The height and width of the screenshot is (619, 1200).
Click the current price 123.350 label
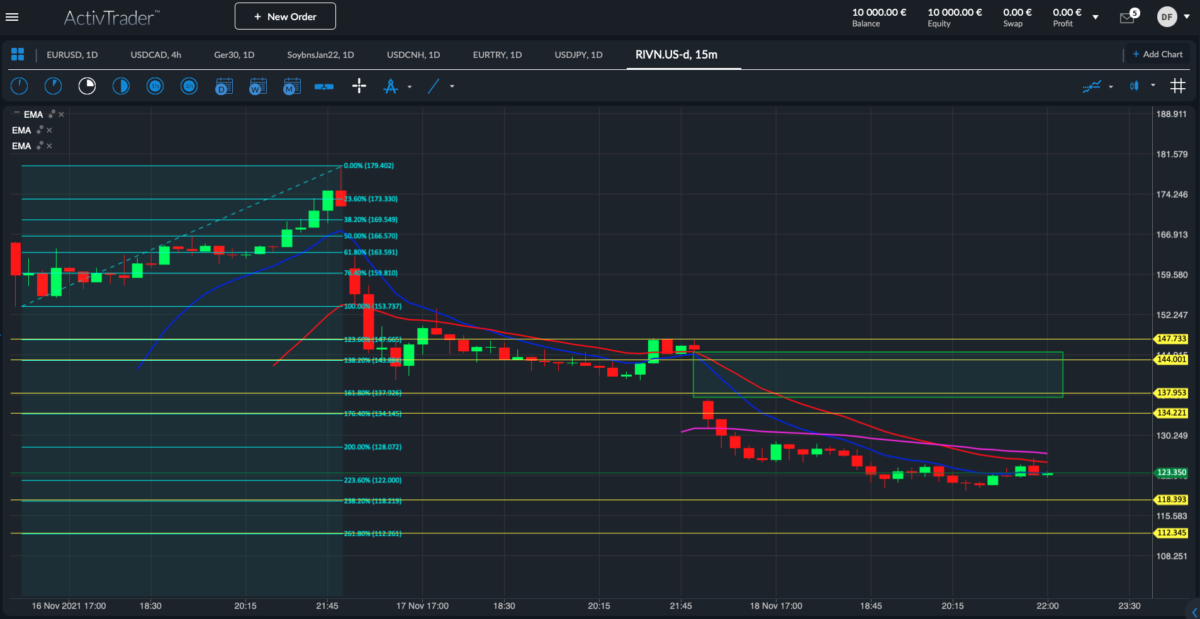pos(1169,472)
